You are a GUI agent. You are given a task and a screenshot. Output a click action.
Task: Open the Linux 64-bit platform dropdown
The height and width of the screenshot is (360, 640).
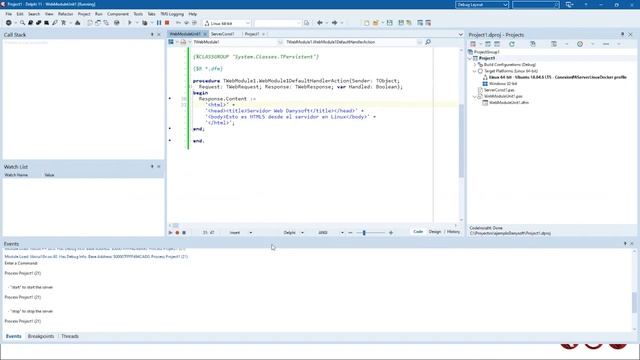[227, 23]
